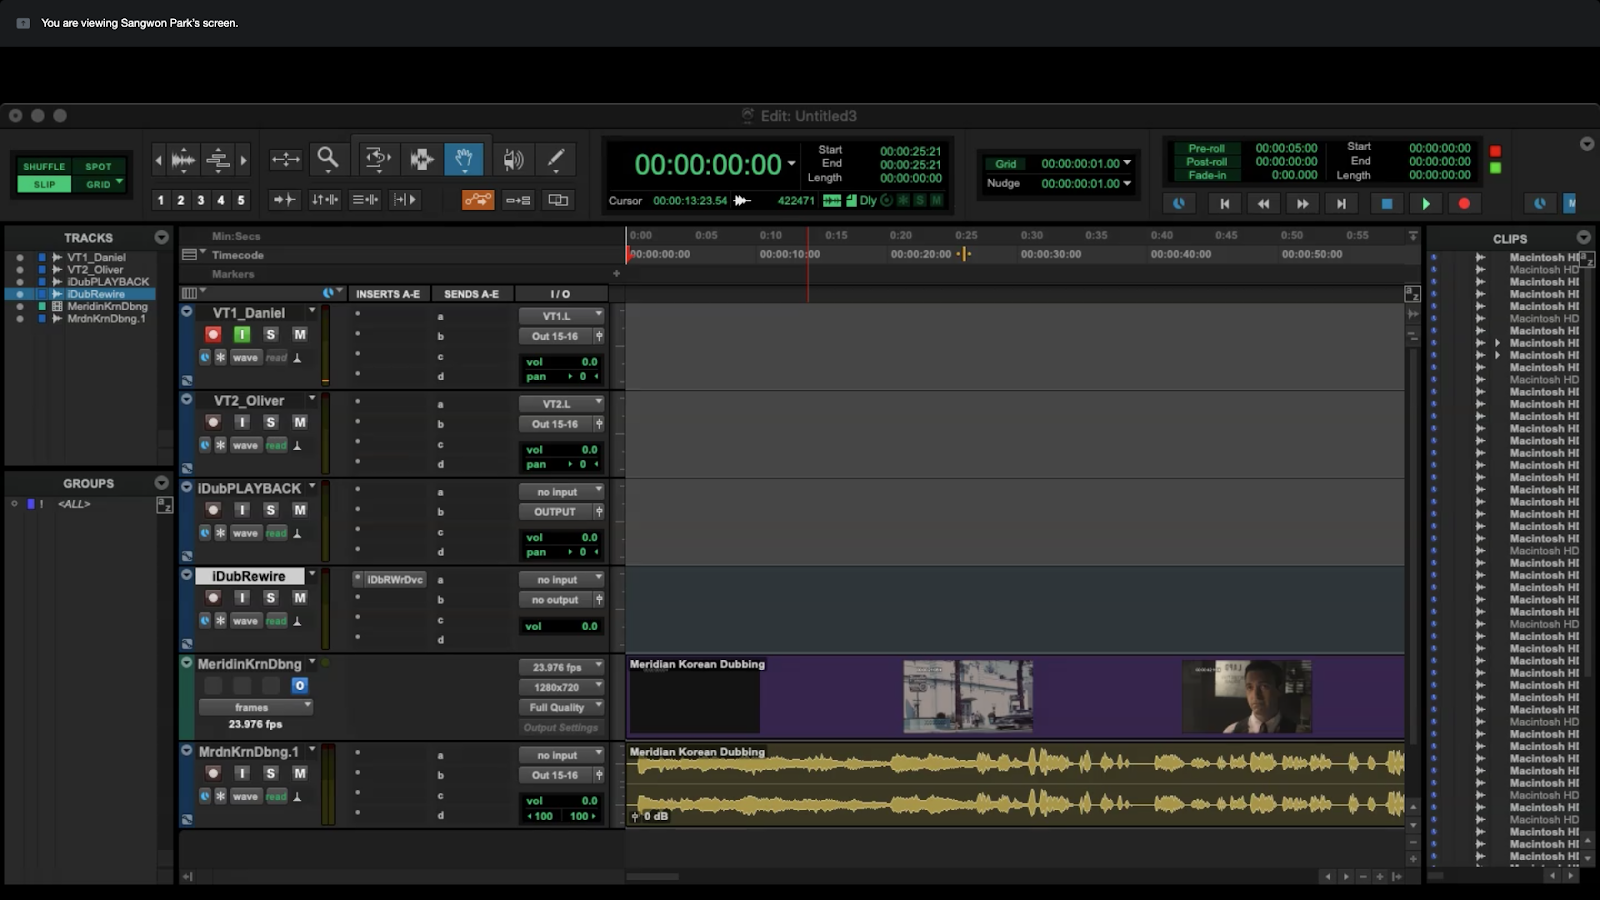
Task: Select the Grabber hand tool
Action: pos(464,159)
